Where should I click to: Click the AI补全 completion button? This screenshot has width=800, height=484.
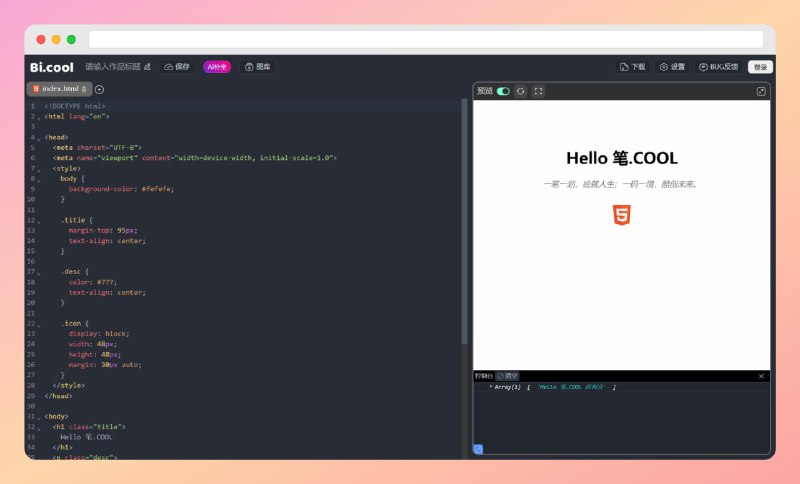tap(217, 67)
